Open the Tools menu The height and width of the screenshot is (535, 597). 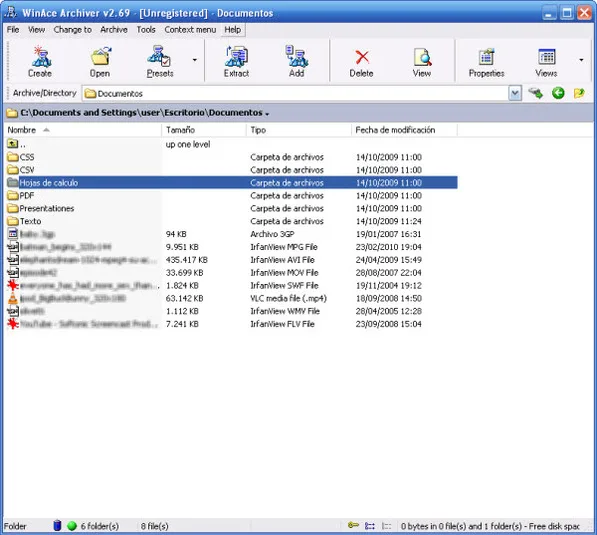(146, 30)
